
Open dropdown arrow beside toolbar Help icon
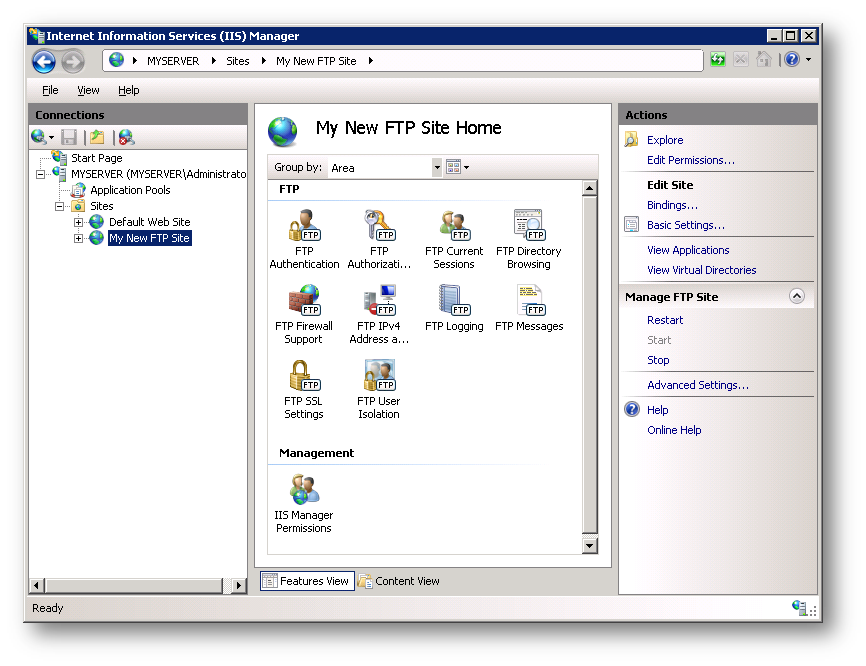[809, 59]
